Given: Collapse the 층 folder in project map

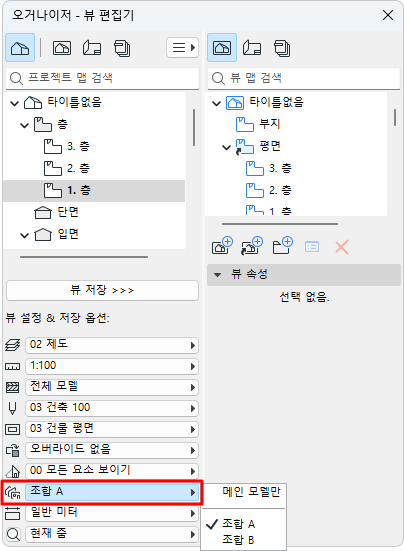Looking at the screenshot, I should point(24,125).
